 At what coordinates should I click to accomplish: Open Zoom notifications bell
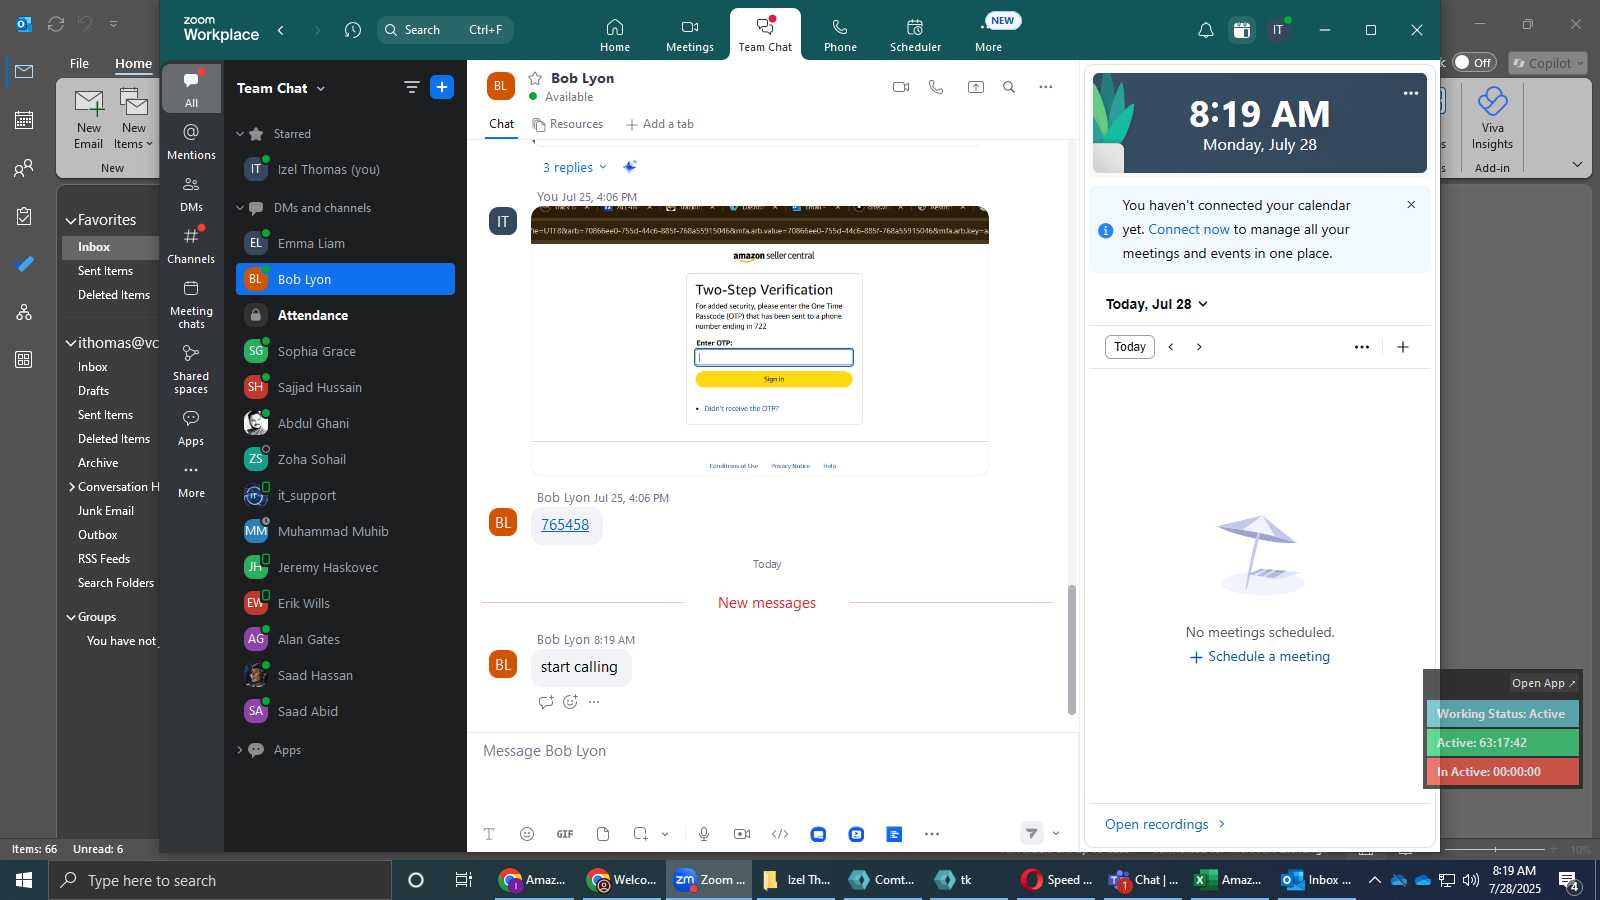point(1206,30)
